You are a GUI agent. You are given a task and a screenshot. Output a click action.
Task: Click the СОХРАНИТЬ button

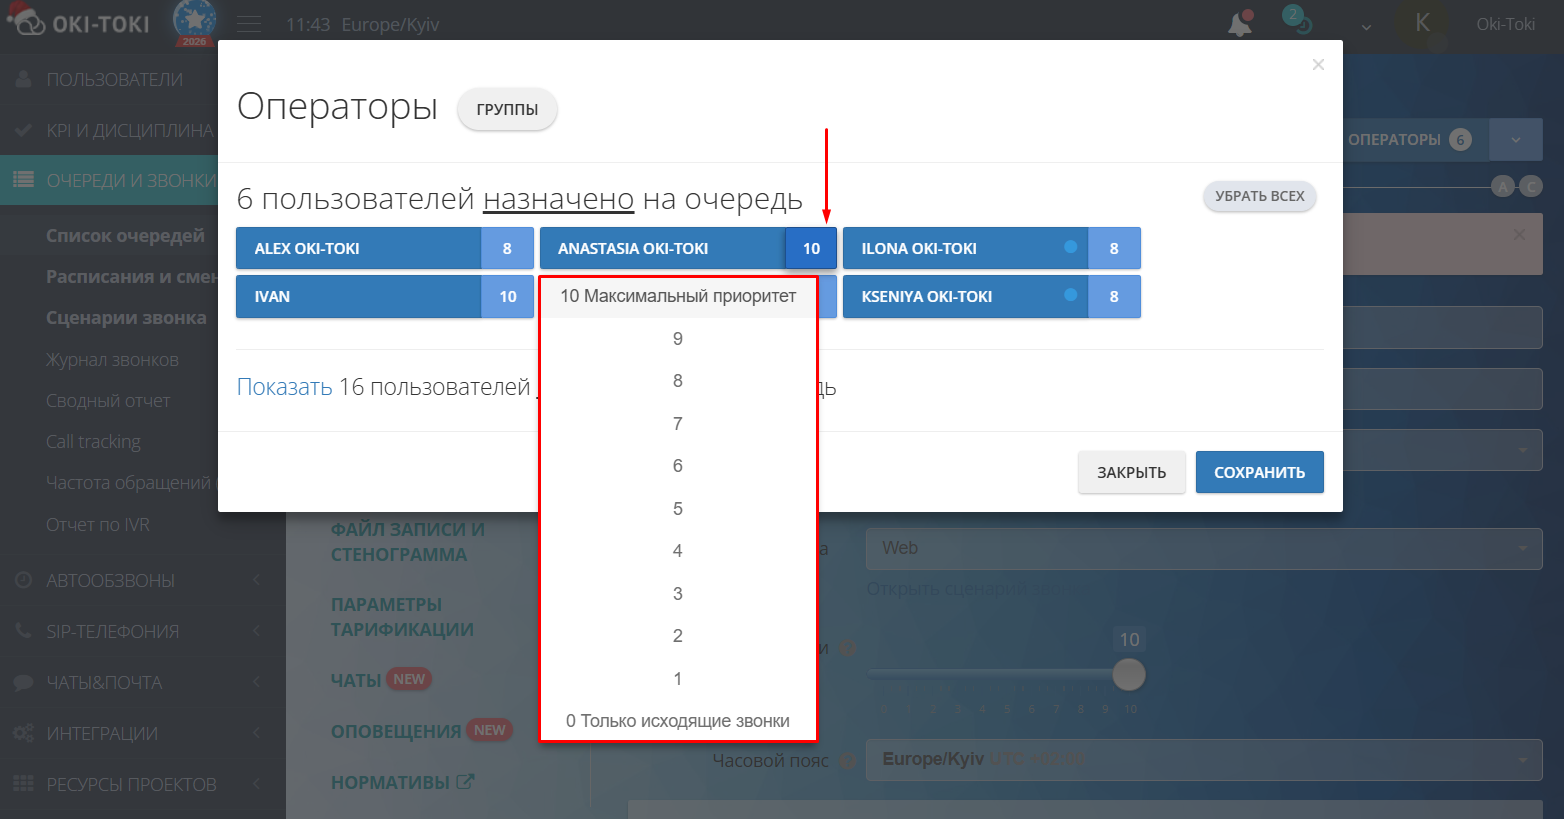(x=1259, y=471)
